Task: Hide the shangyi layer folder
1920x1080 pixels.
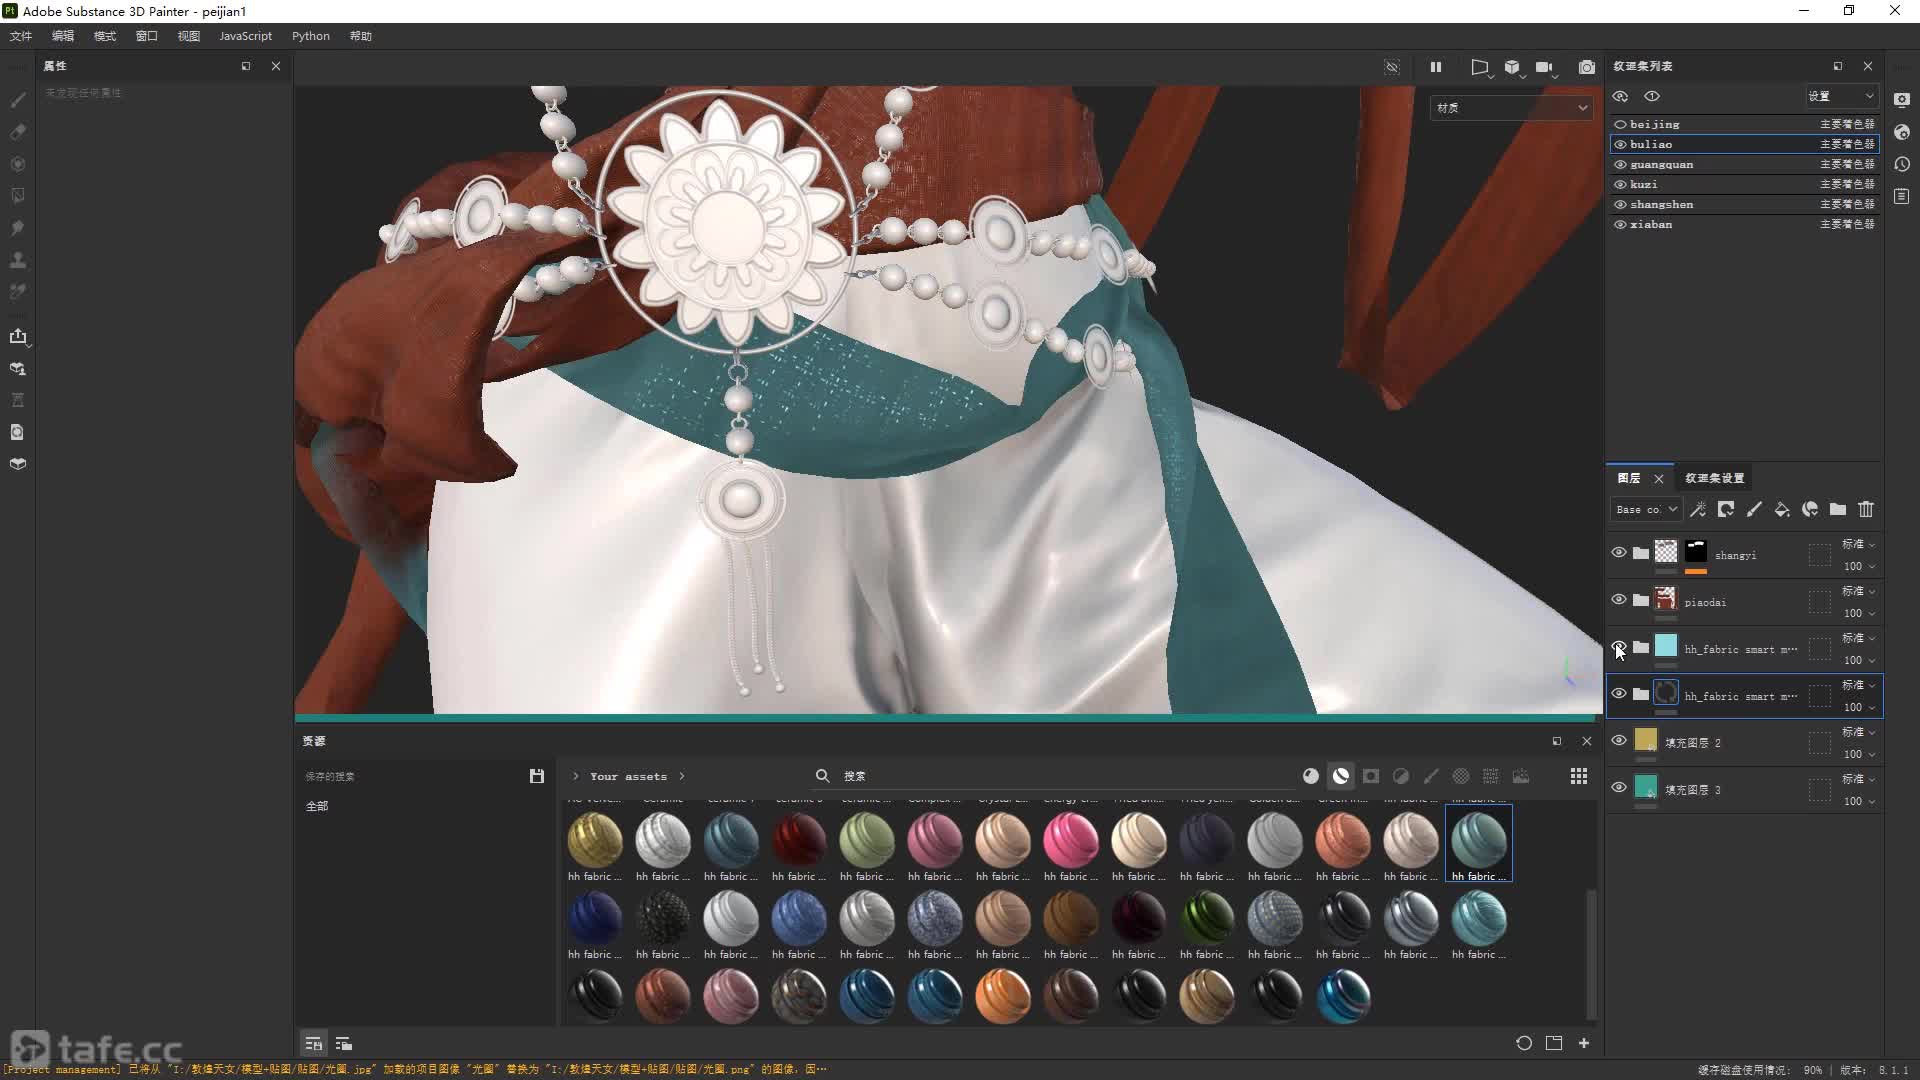Action: point(1619,553)
